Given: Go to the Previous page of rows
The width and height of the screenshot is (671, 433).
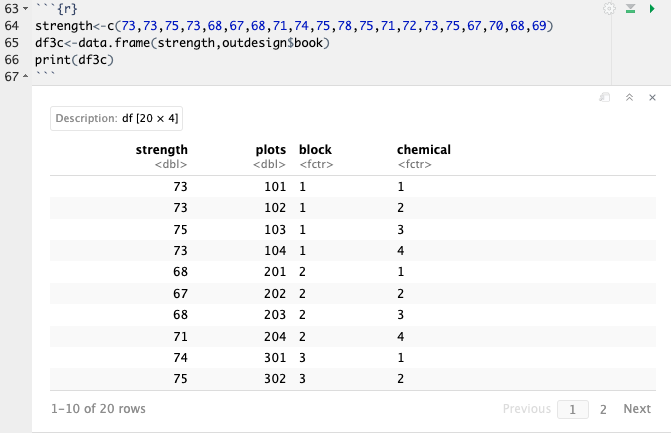Looking at the screenshot, I should click(526, 409).
